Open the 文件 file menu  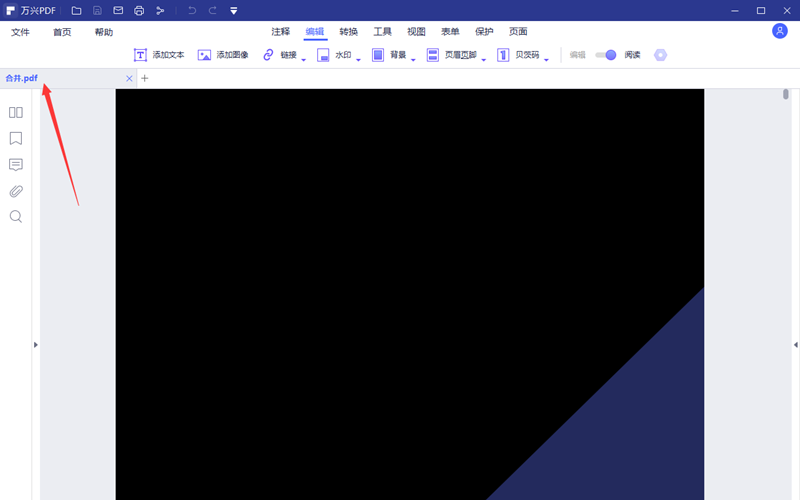[20, 32]
